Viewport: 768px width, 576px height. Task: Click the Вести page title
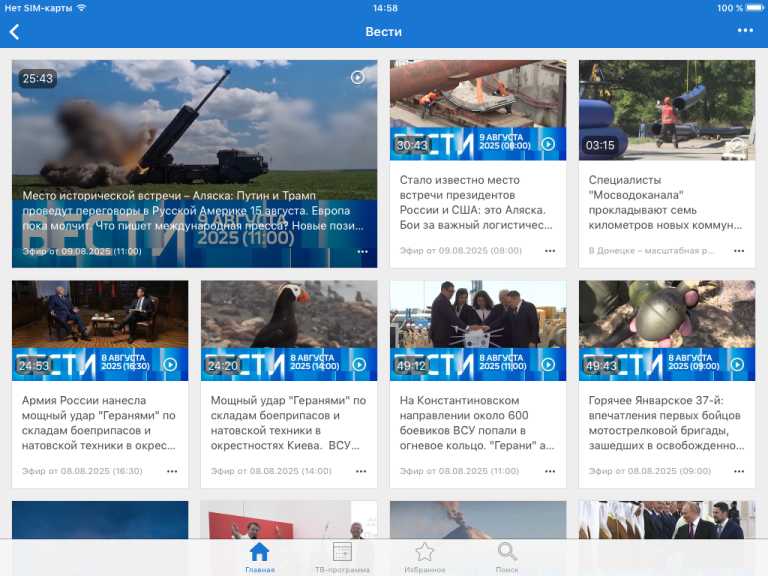[384, 32]
